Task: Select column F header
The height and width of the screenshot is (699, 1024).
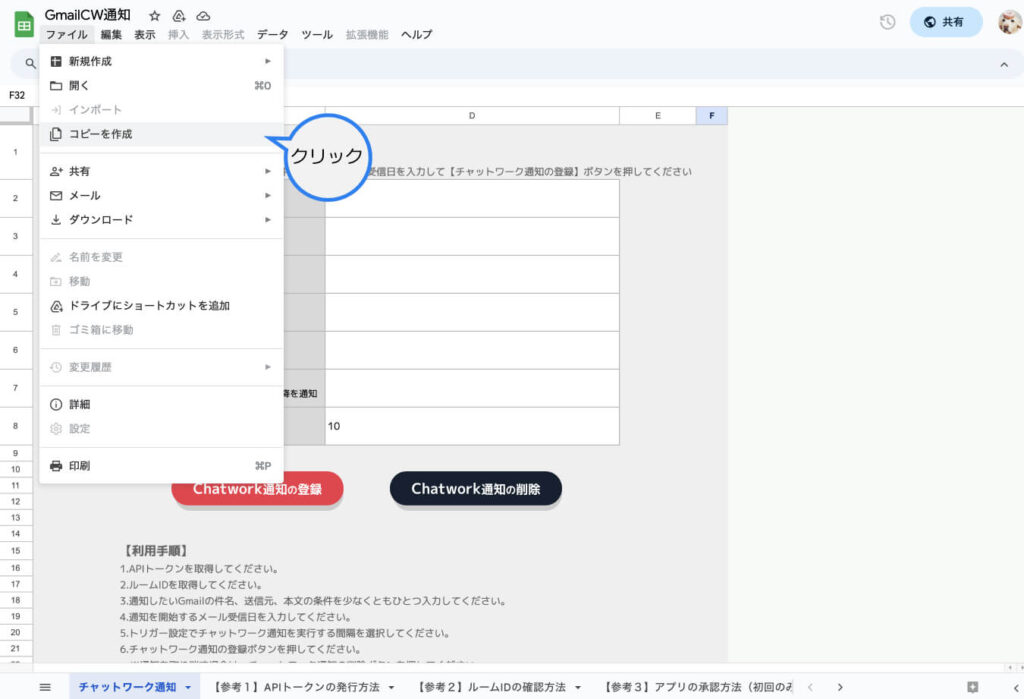Action: tap(712, 116)
